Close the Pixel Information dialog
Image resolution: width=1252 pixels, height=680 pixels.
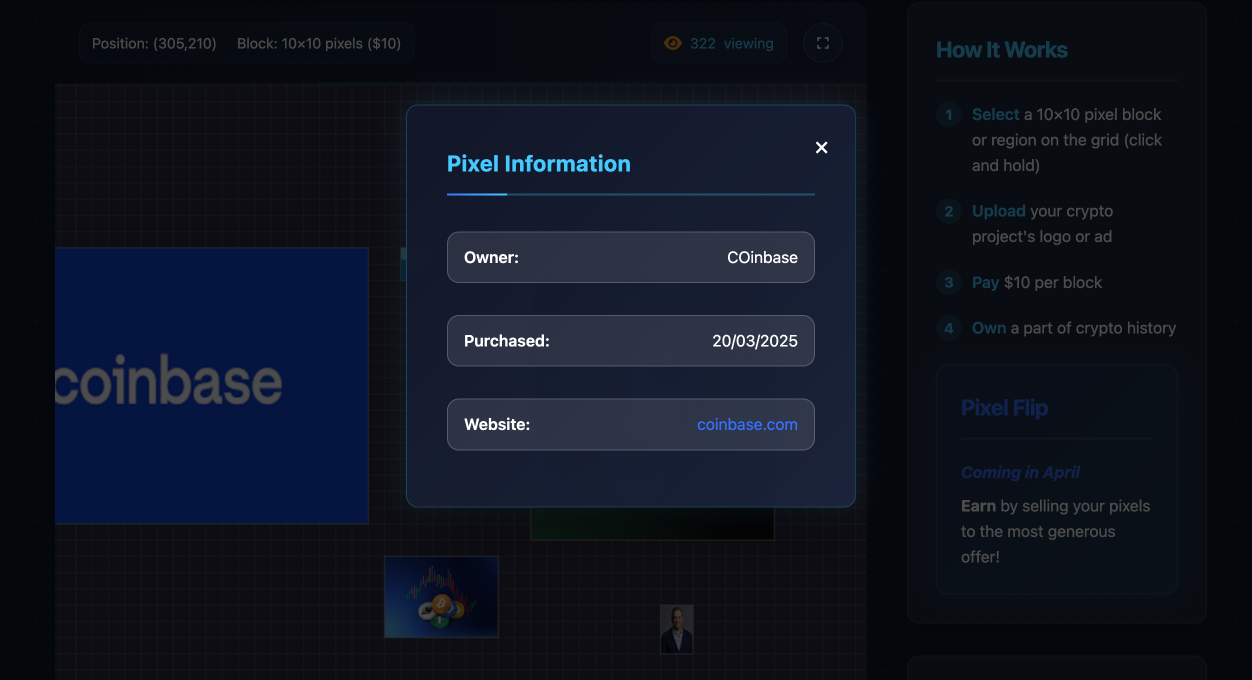coord(822,148)
